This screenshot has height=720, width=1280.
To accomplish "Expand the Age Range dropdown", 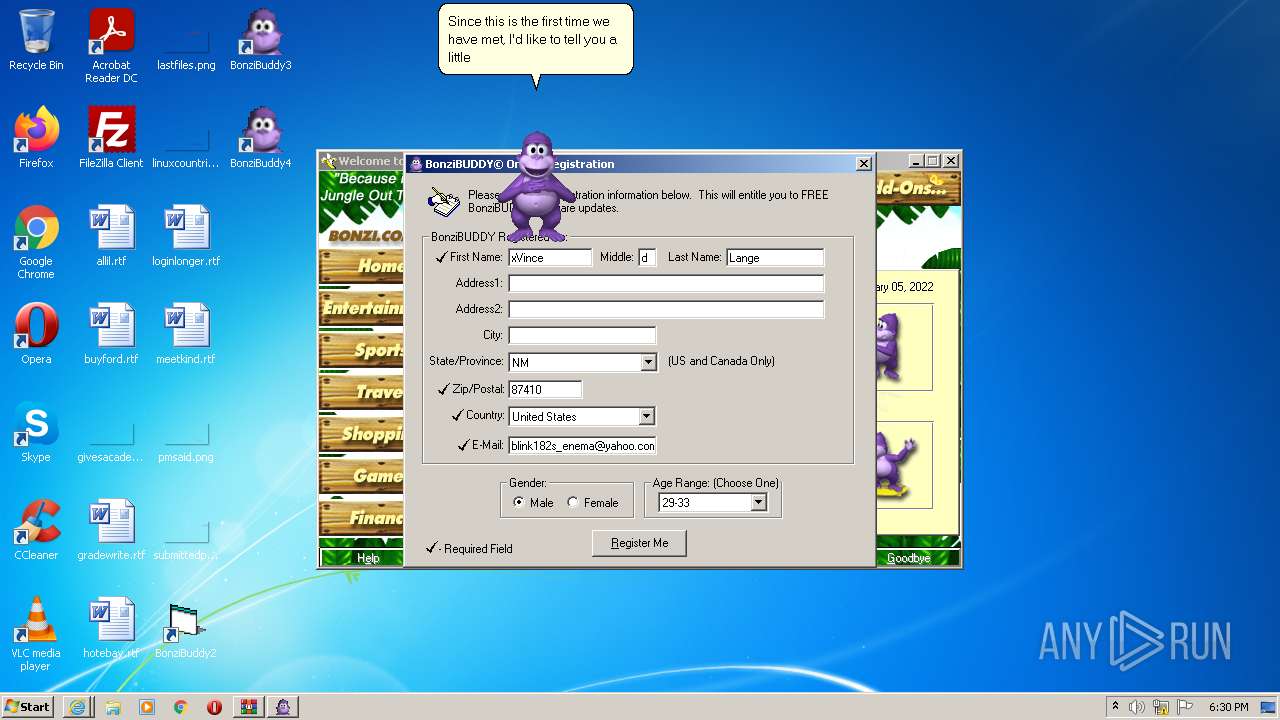I will pyautogui.click(x=758, y=502).
